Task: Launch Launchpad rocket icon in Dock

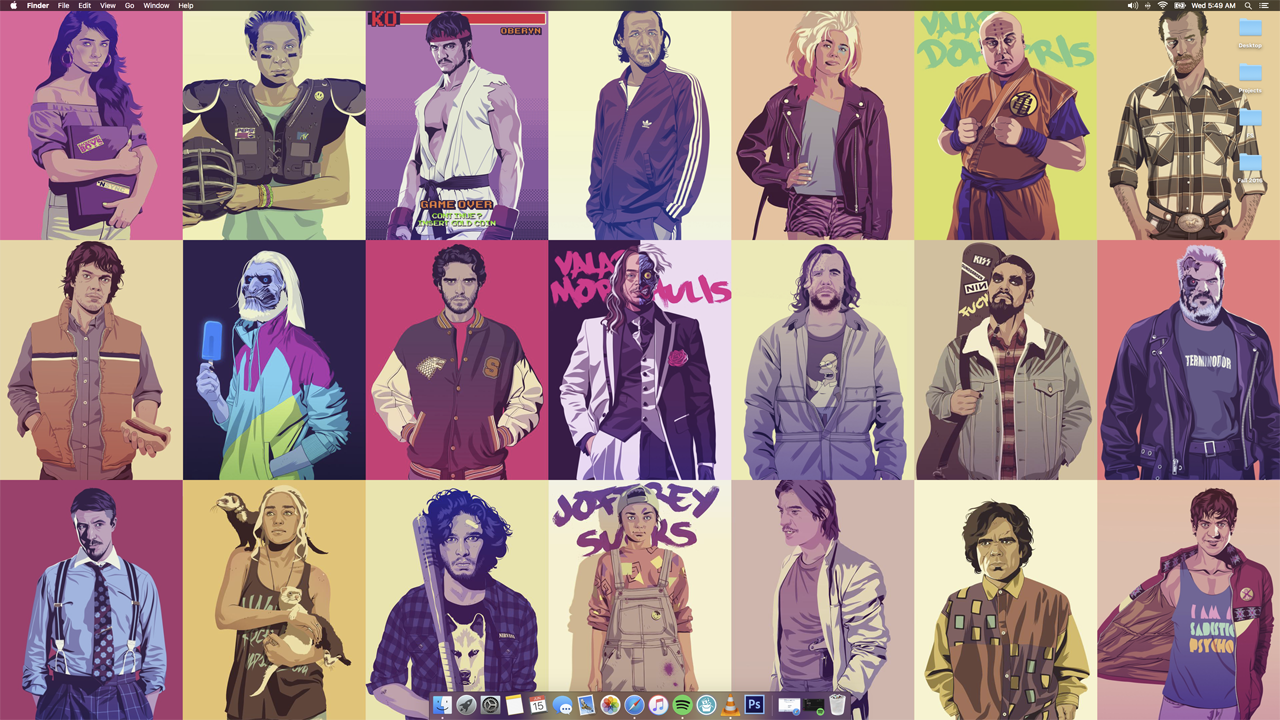Action: (x=466, y=705)
